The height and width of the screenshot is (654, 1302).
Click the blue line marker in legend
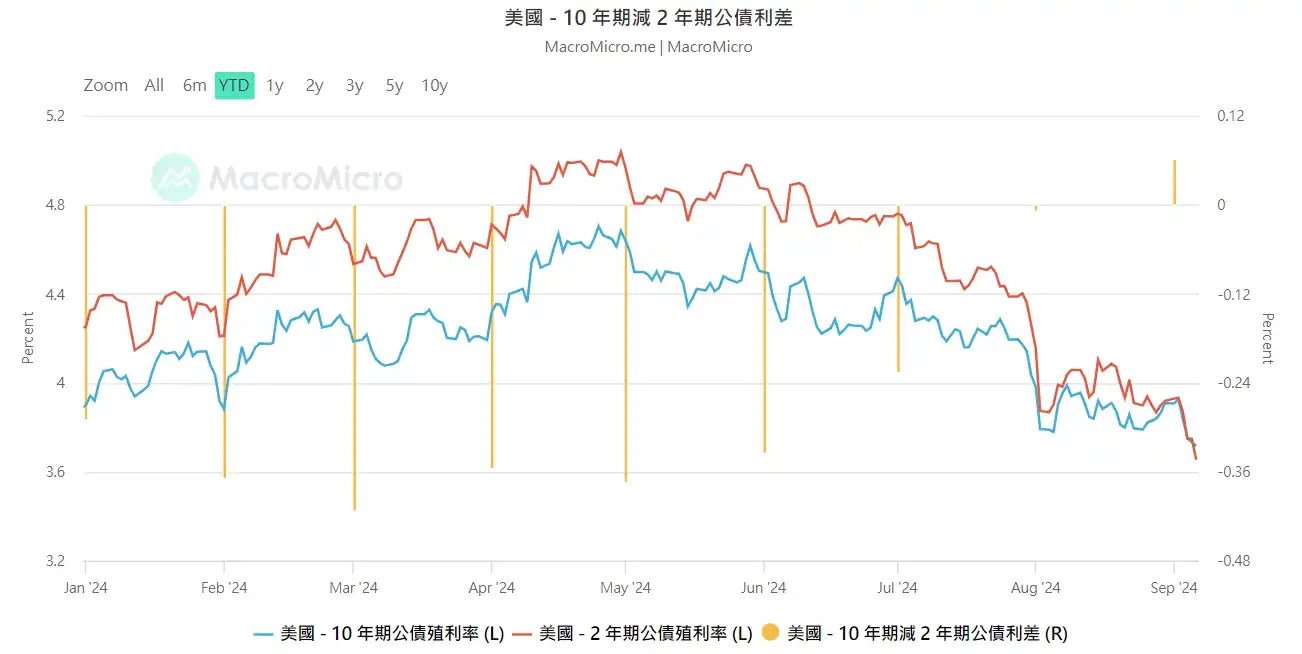[x=264, y=633]
